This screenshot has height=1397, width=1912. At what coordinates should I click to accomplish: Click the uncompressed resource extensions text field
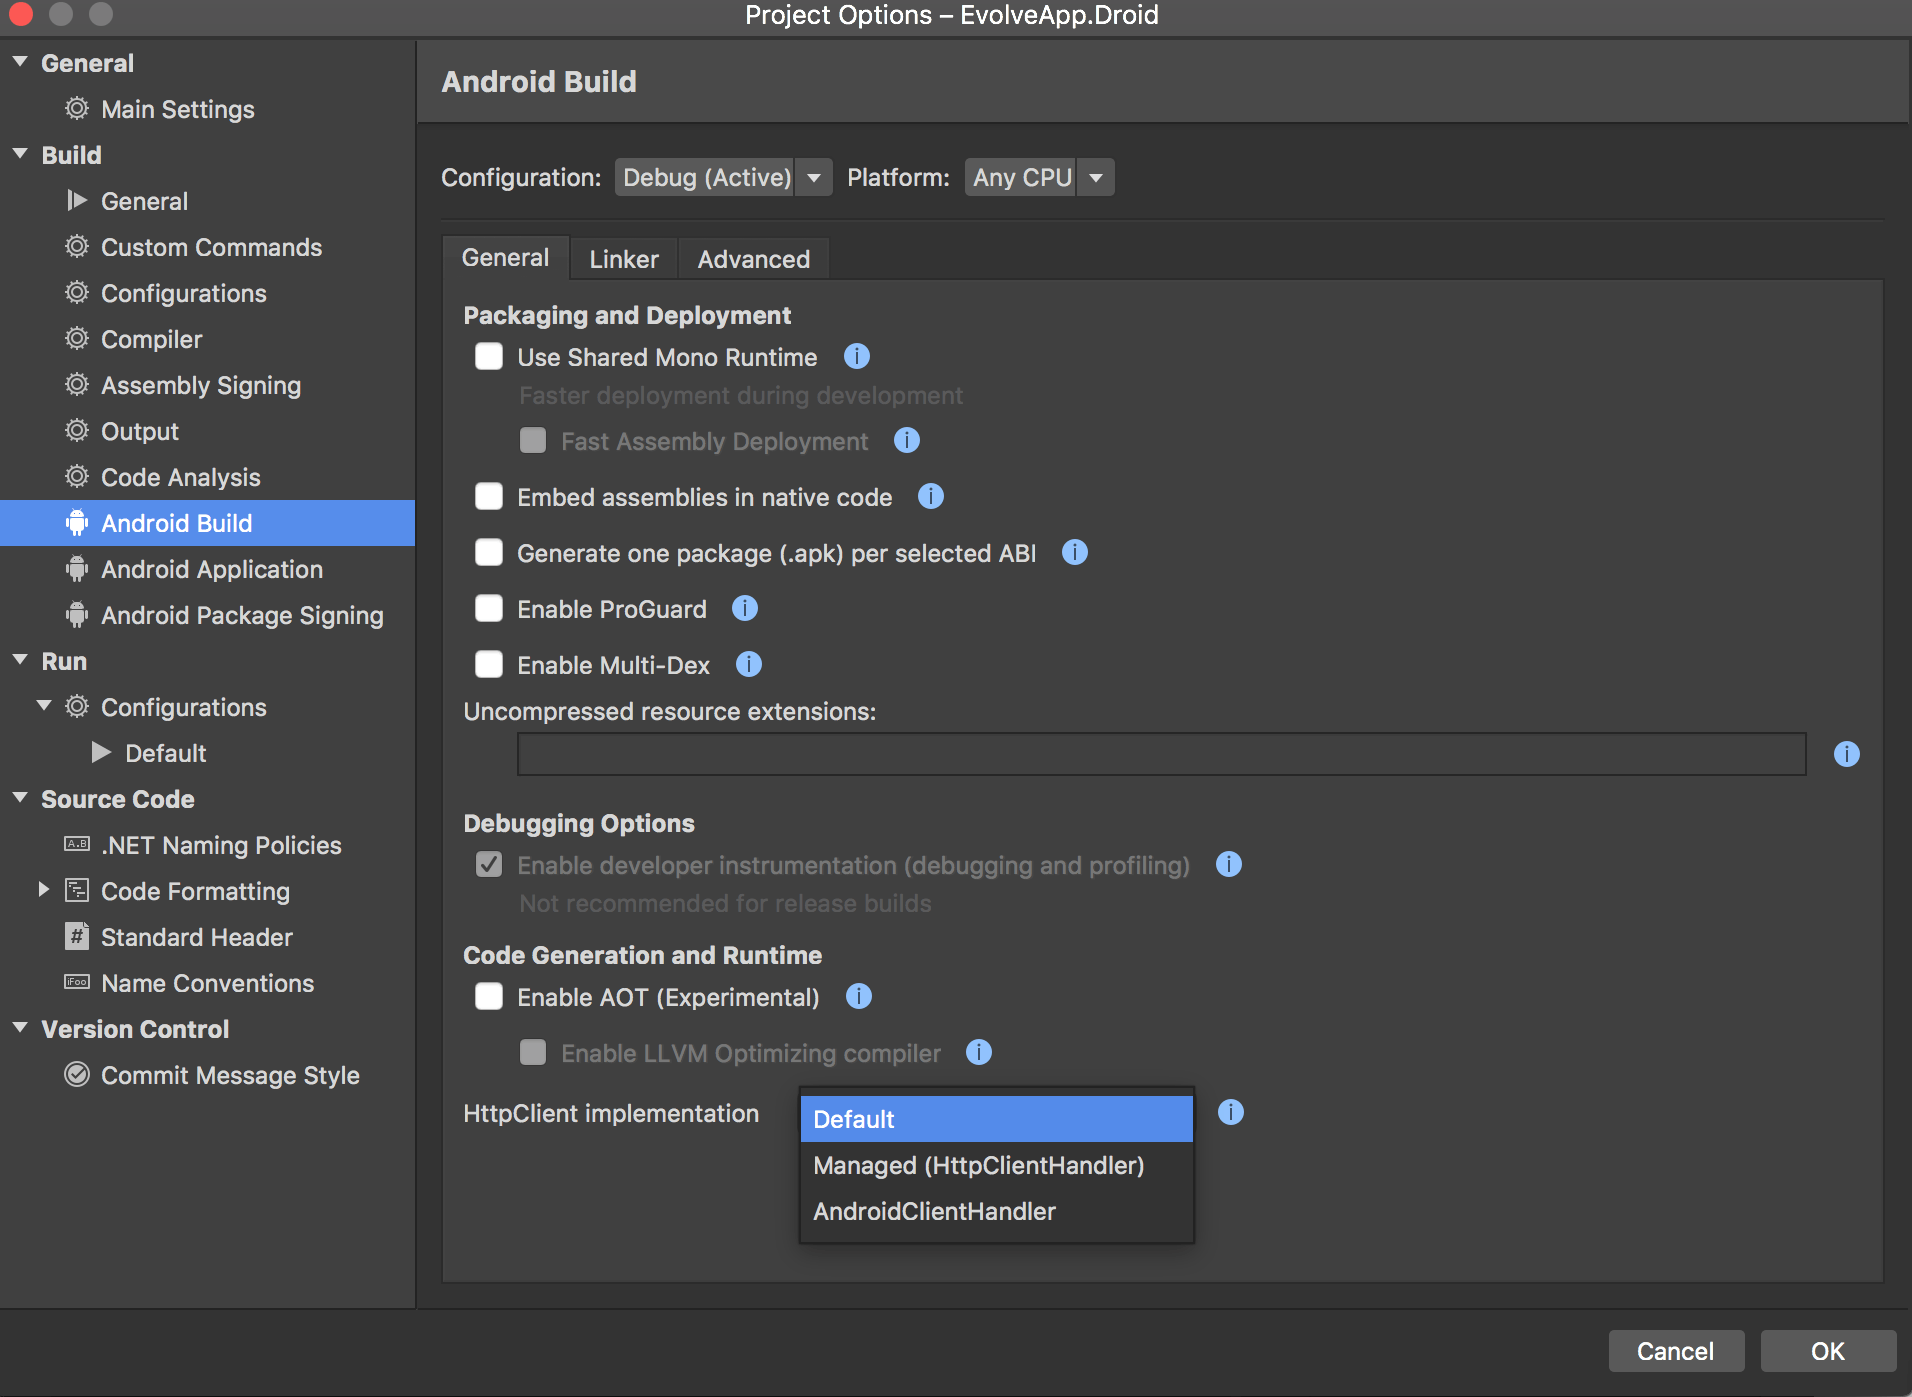1161,755
